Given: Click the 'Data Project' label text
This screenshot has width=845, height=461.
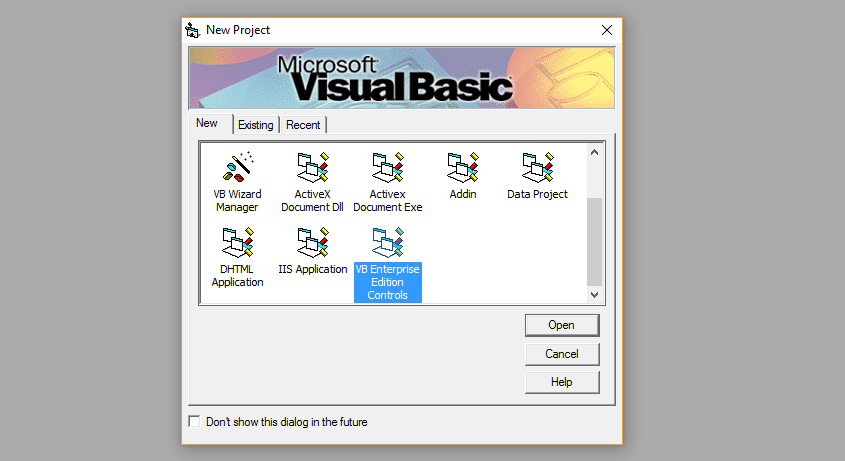Looking at the screenshot, I should tap(537, 194).
